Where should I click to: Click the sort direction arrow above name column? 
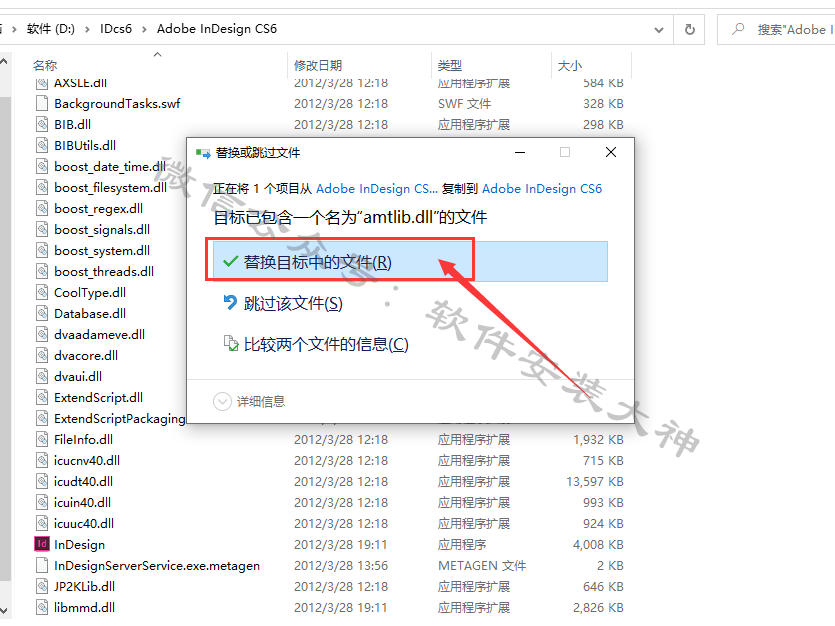click(x=157, y=54)
